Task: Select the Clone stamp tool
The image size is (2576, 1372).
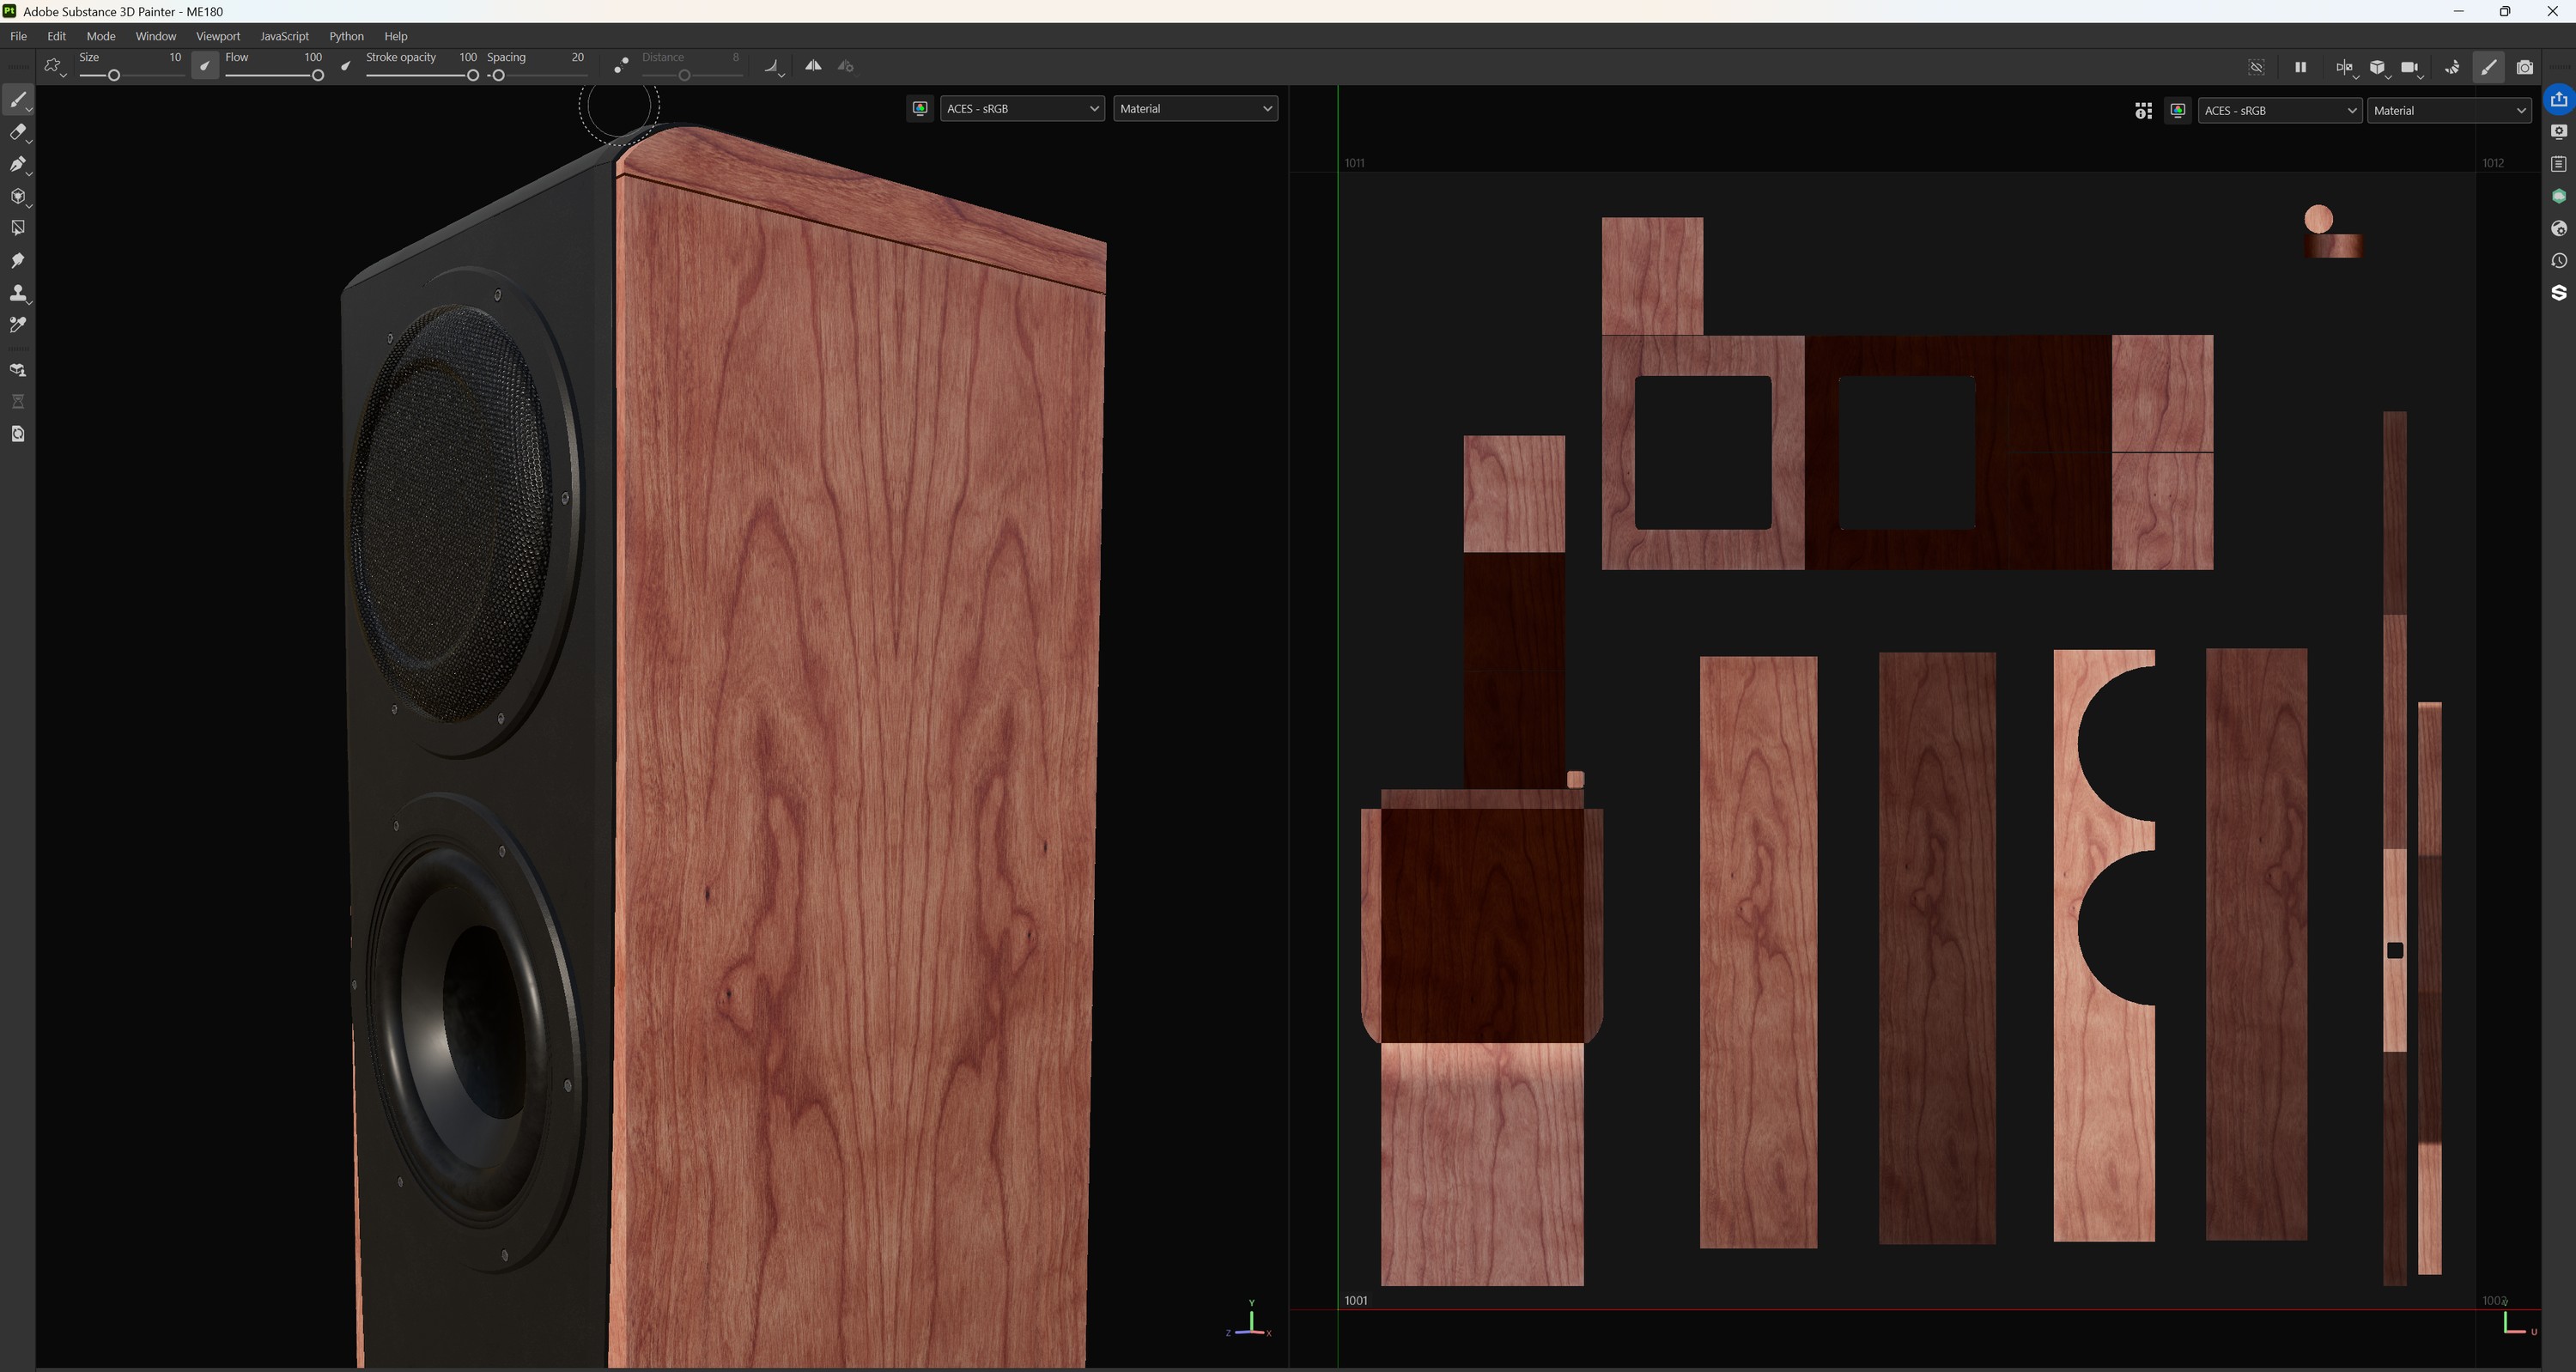Action: click(18, 293)
